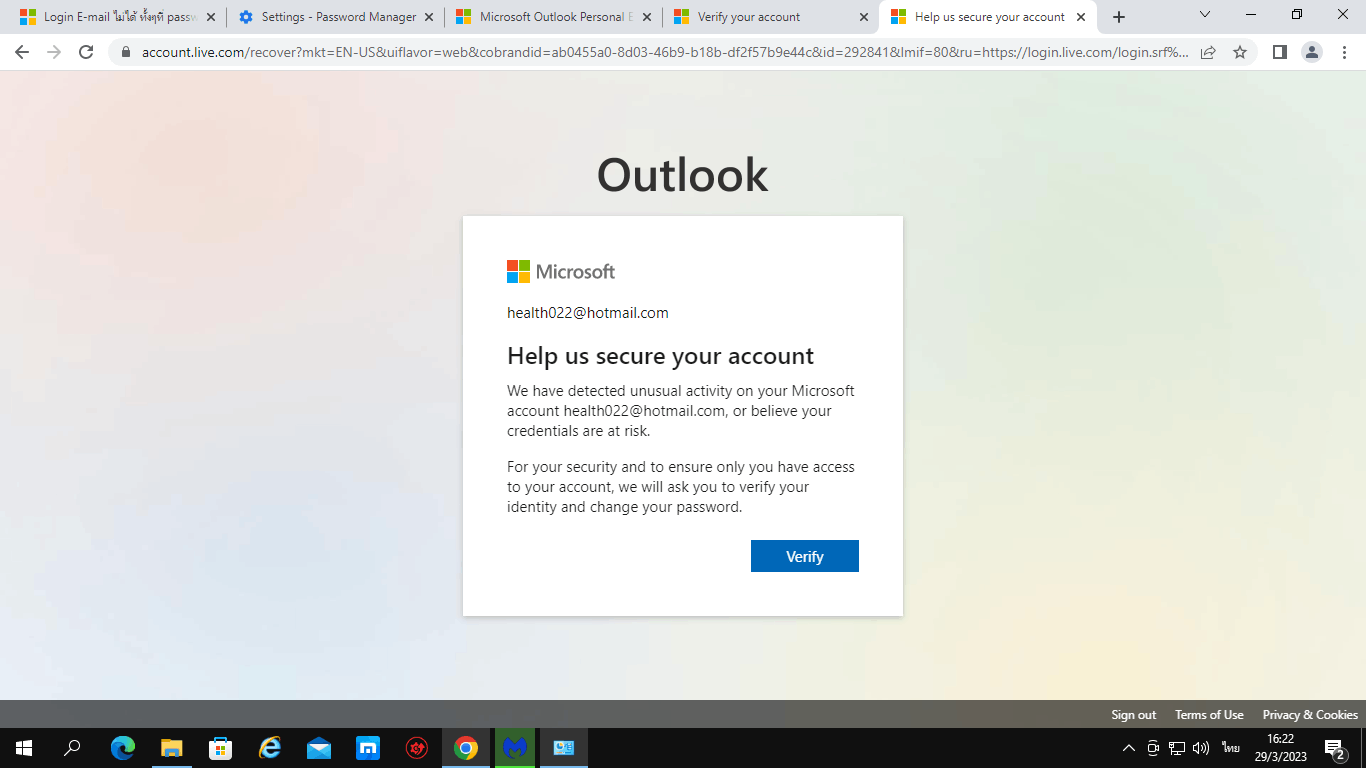Close the Verify your account tab

(x=864, y=17)
